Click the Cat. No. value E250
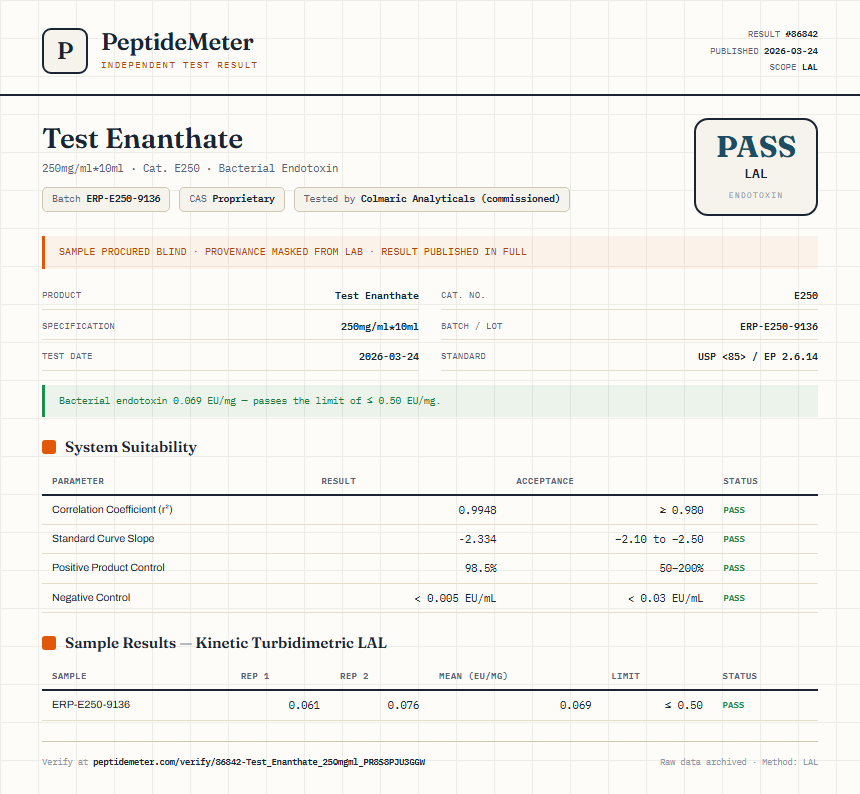Screen dimensions: 860x794 coord(806,296)
